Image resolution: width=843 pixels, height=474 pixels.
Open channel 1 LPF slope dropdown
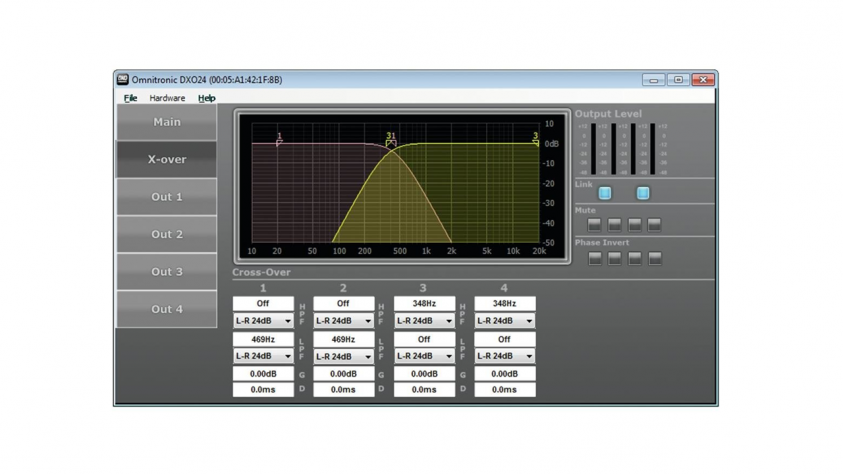click(263, 356)
